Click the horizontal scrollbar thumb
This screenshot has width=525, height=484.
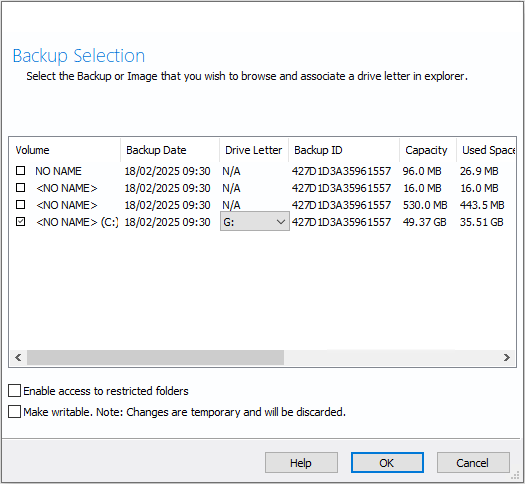(x=155, y=357)
